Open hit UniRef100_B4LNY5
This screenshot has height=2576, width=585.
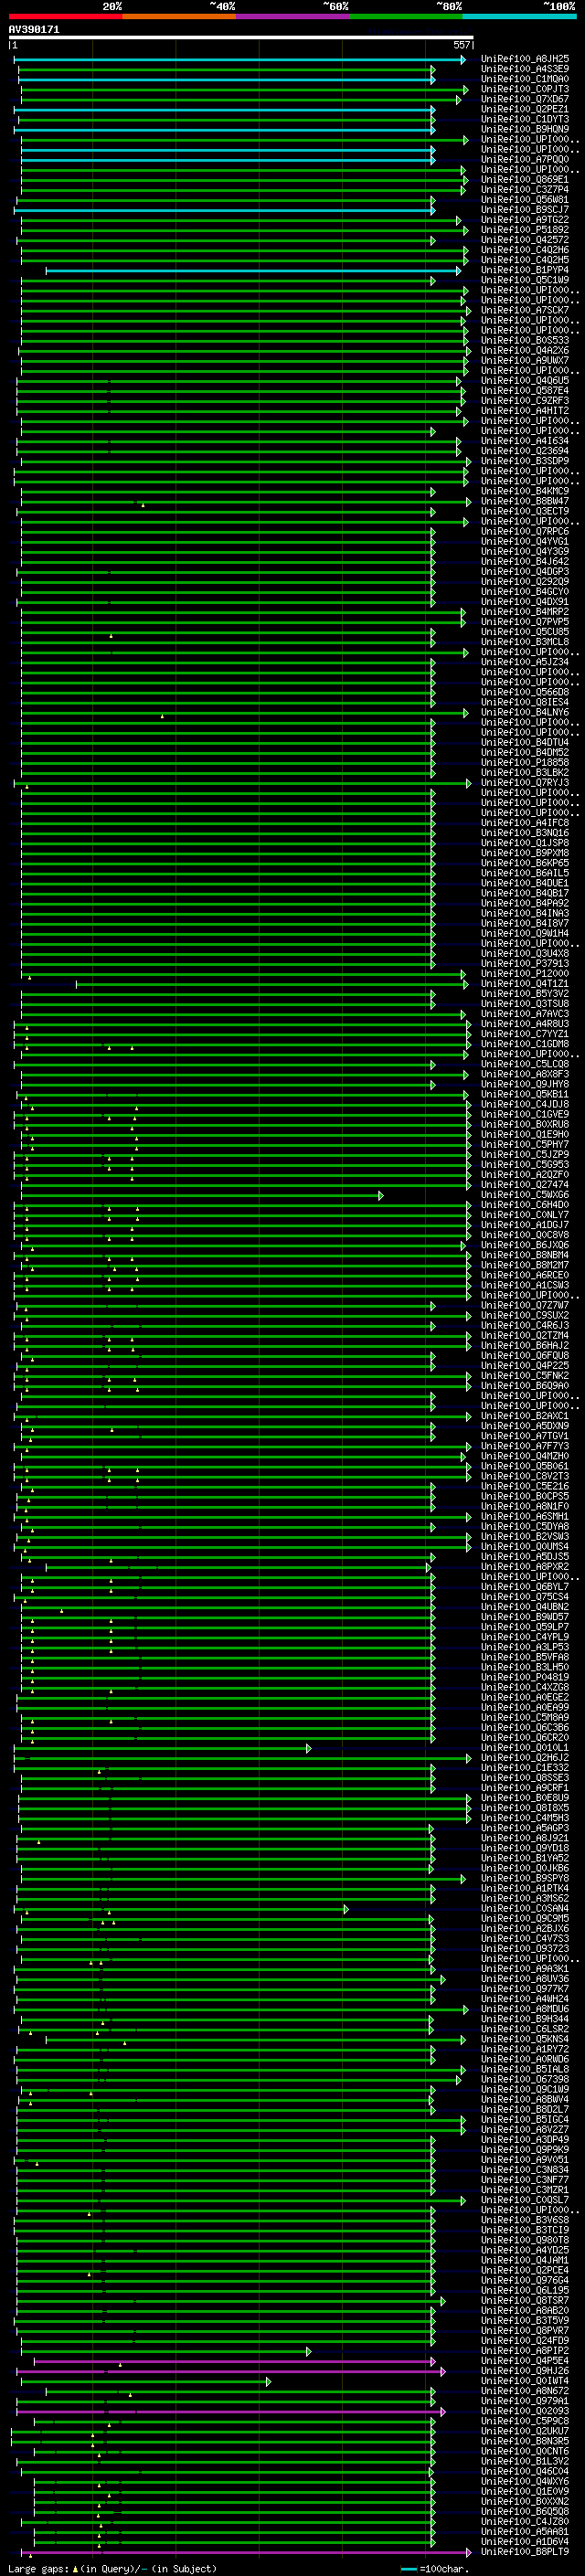pyautogui.click(x=525, y=713)
